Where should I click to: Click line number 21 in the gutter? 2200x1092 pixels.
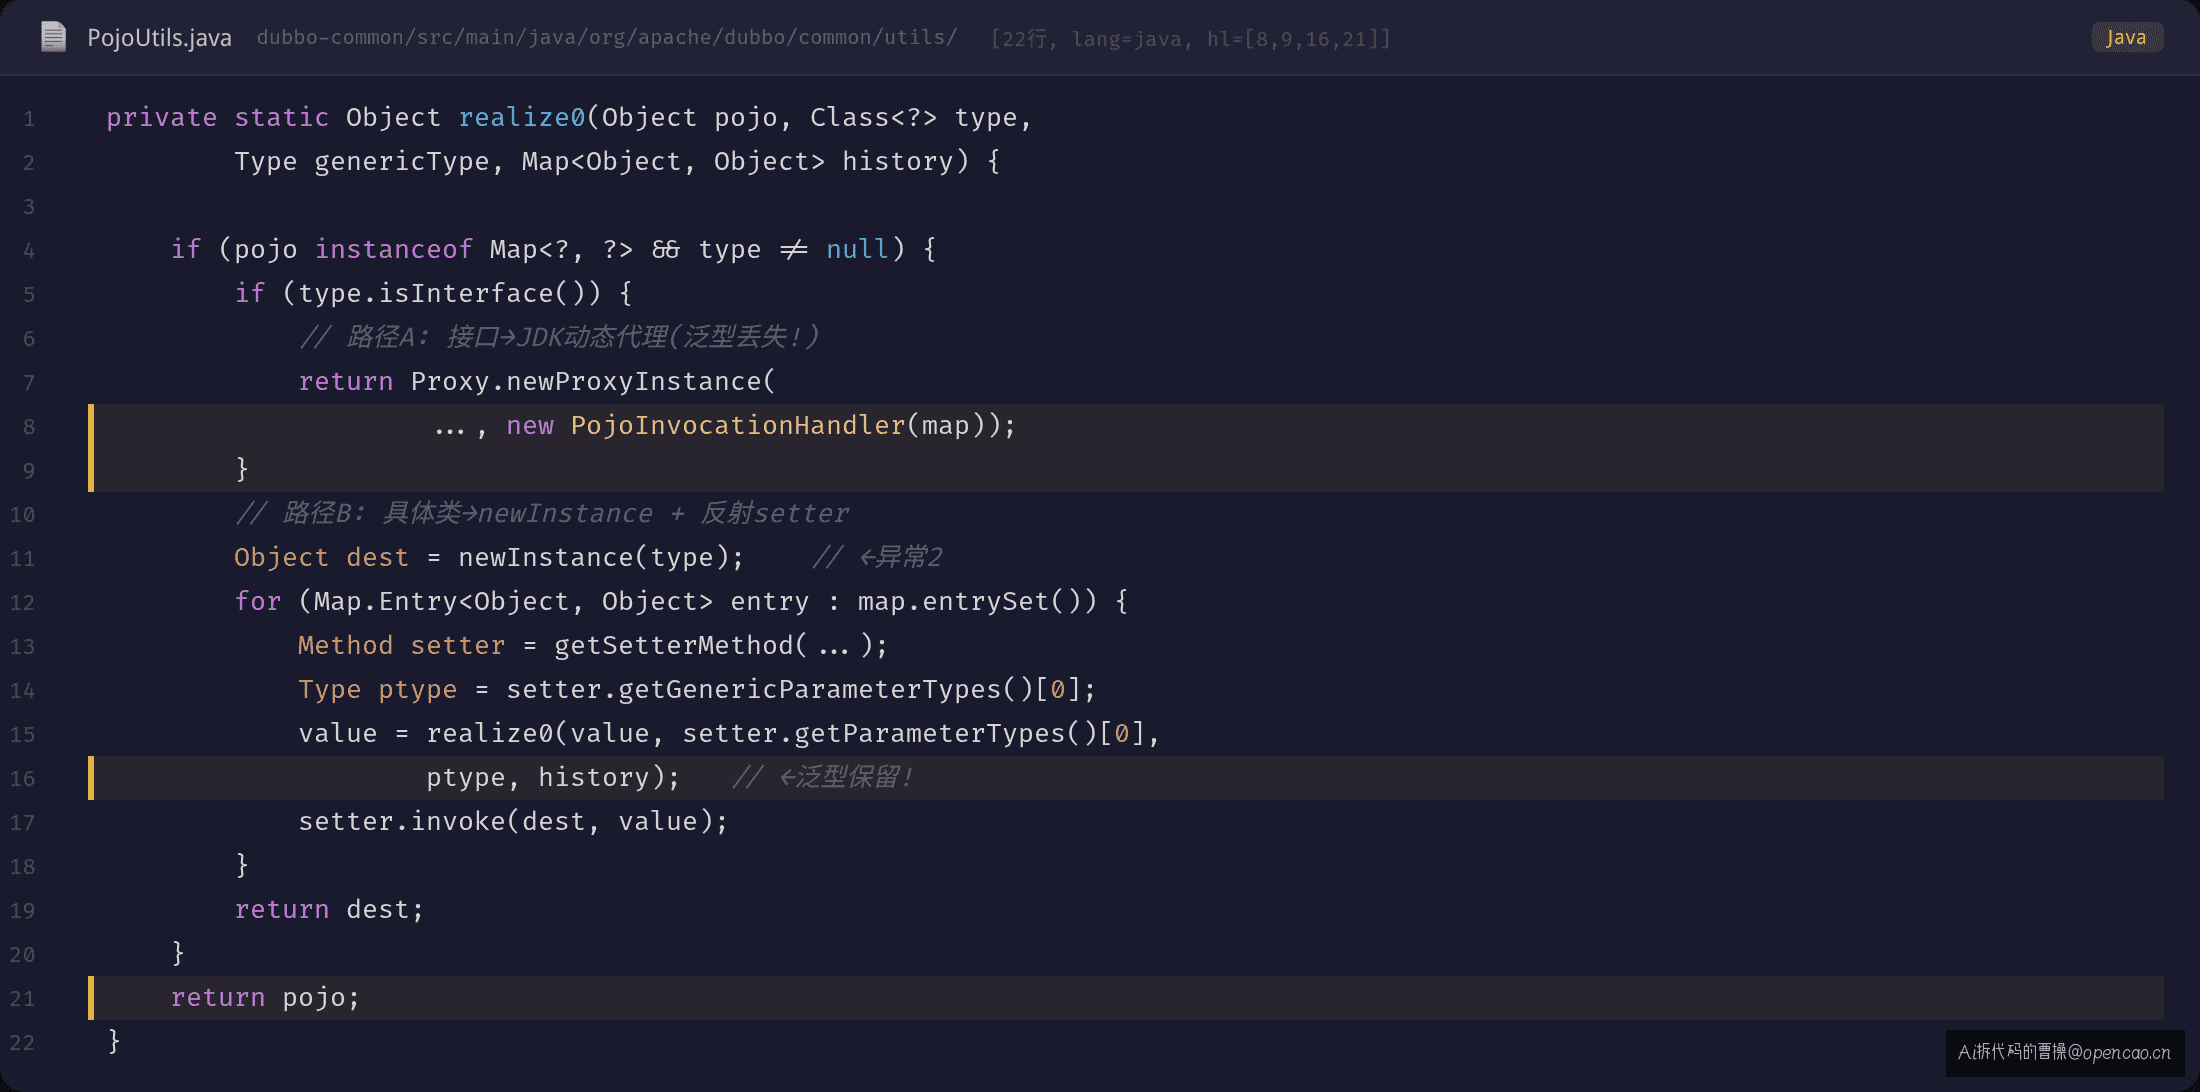23,999
